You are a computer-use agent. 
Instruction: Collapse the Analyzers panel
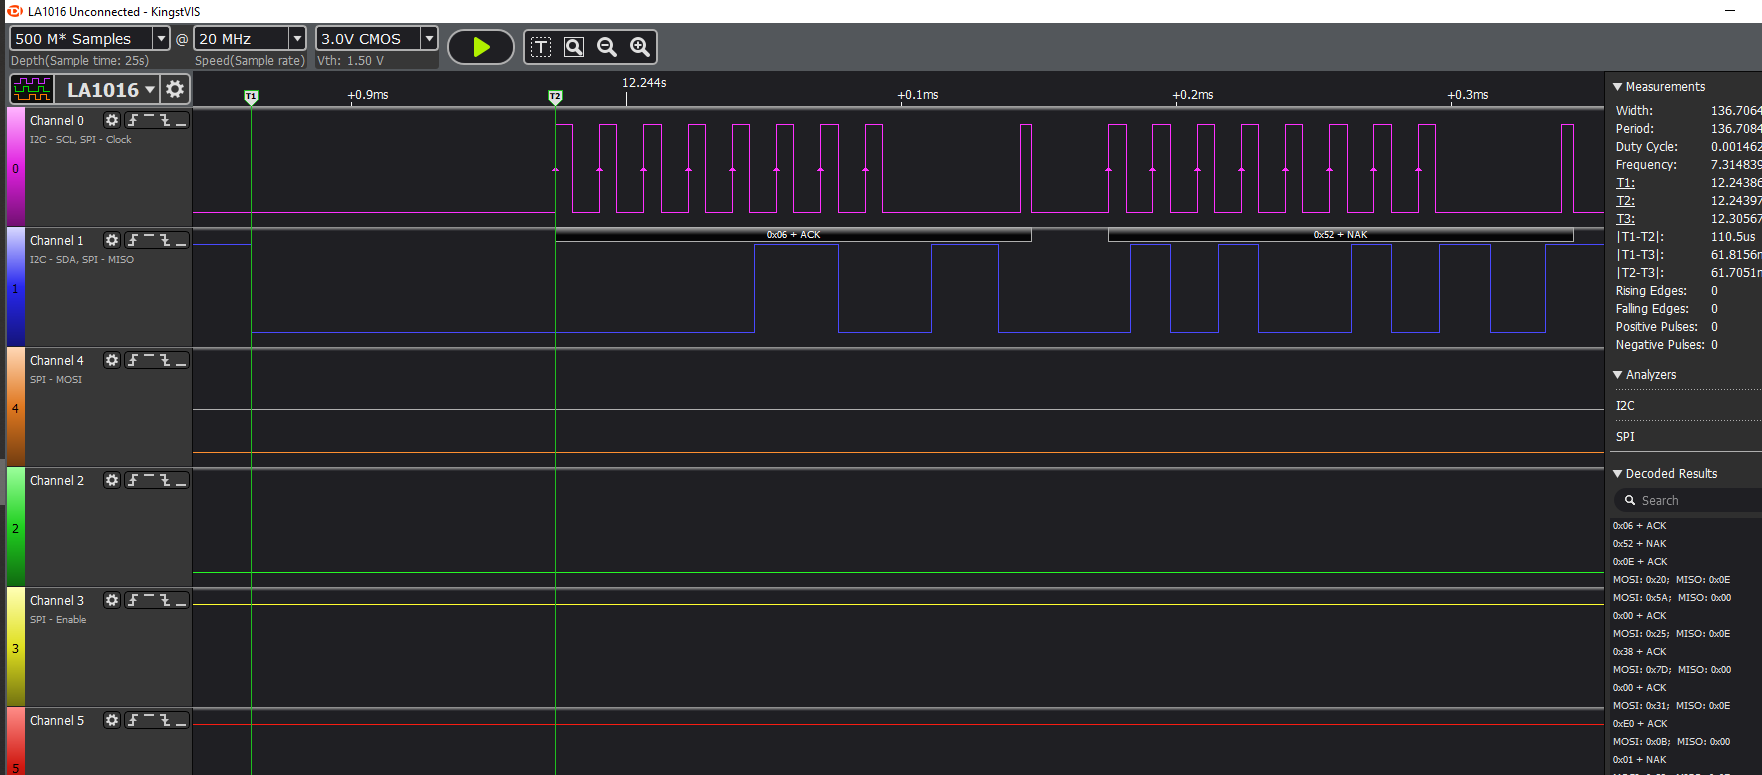click(x=1618, y=375)
